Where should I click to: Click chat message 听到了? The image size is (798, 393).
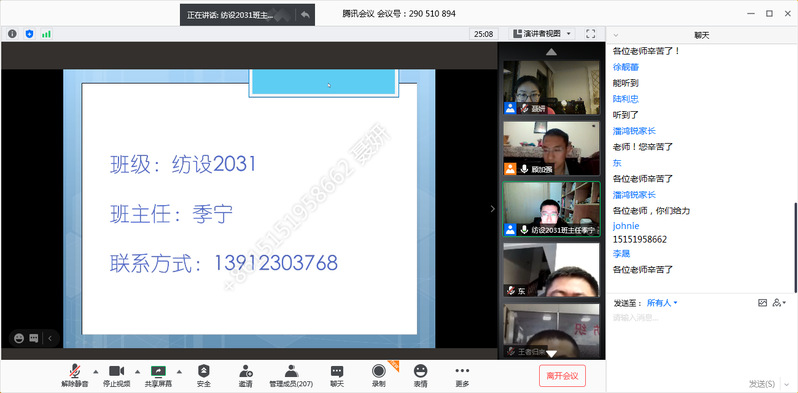point(625,115)
